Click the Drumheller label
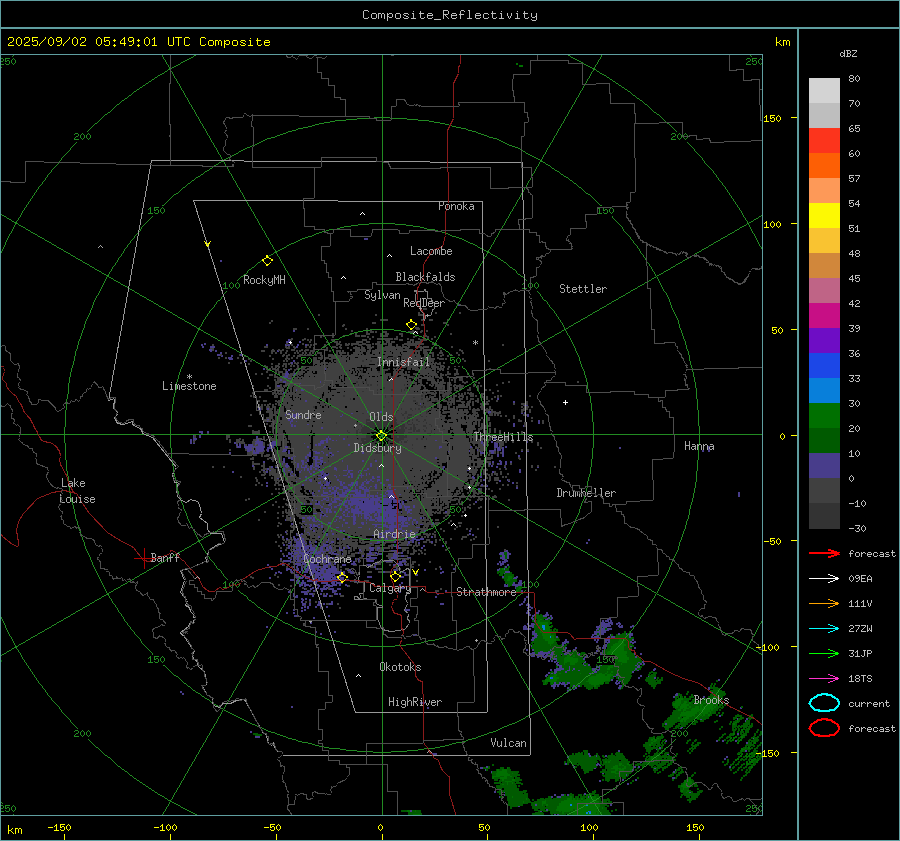The width and height of the screenshot is (900, 841). (586, 493)
